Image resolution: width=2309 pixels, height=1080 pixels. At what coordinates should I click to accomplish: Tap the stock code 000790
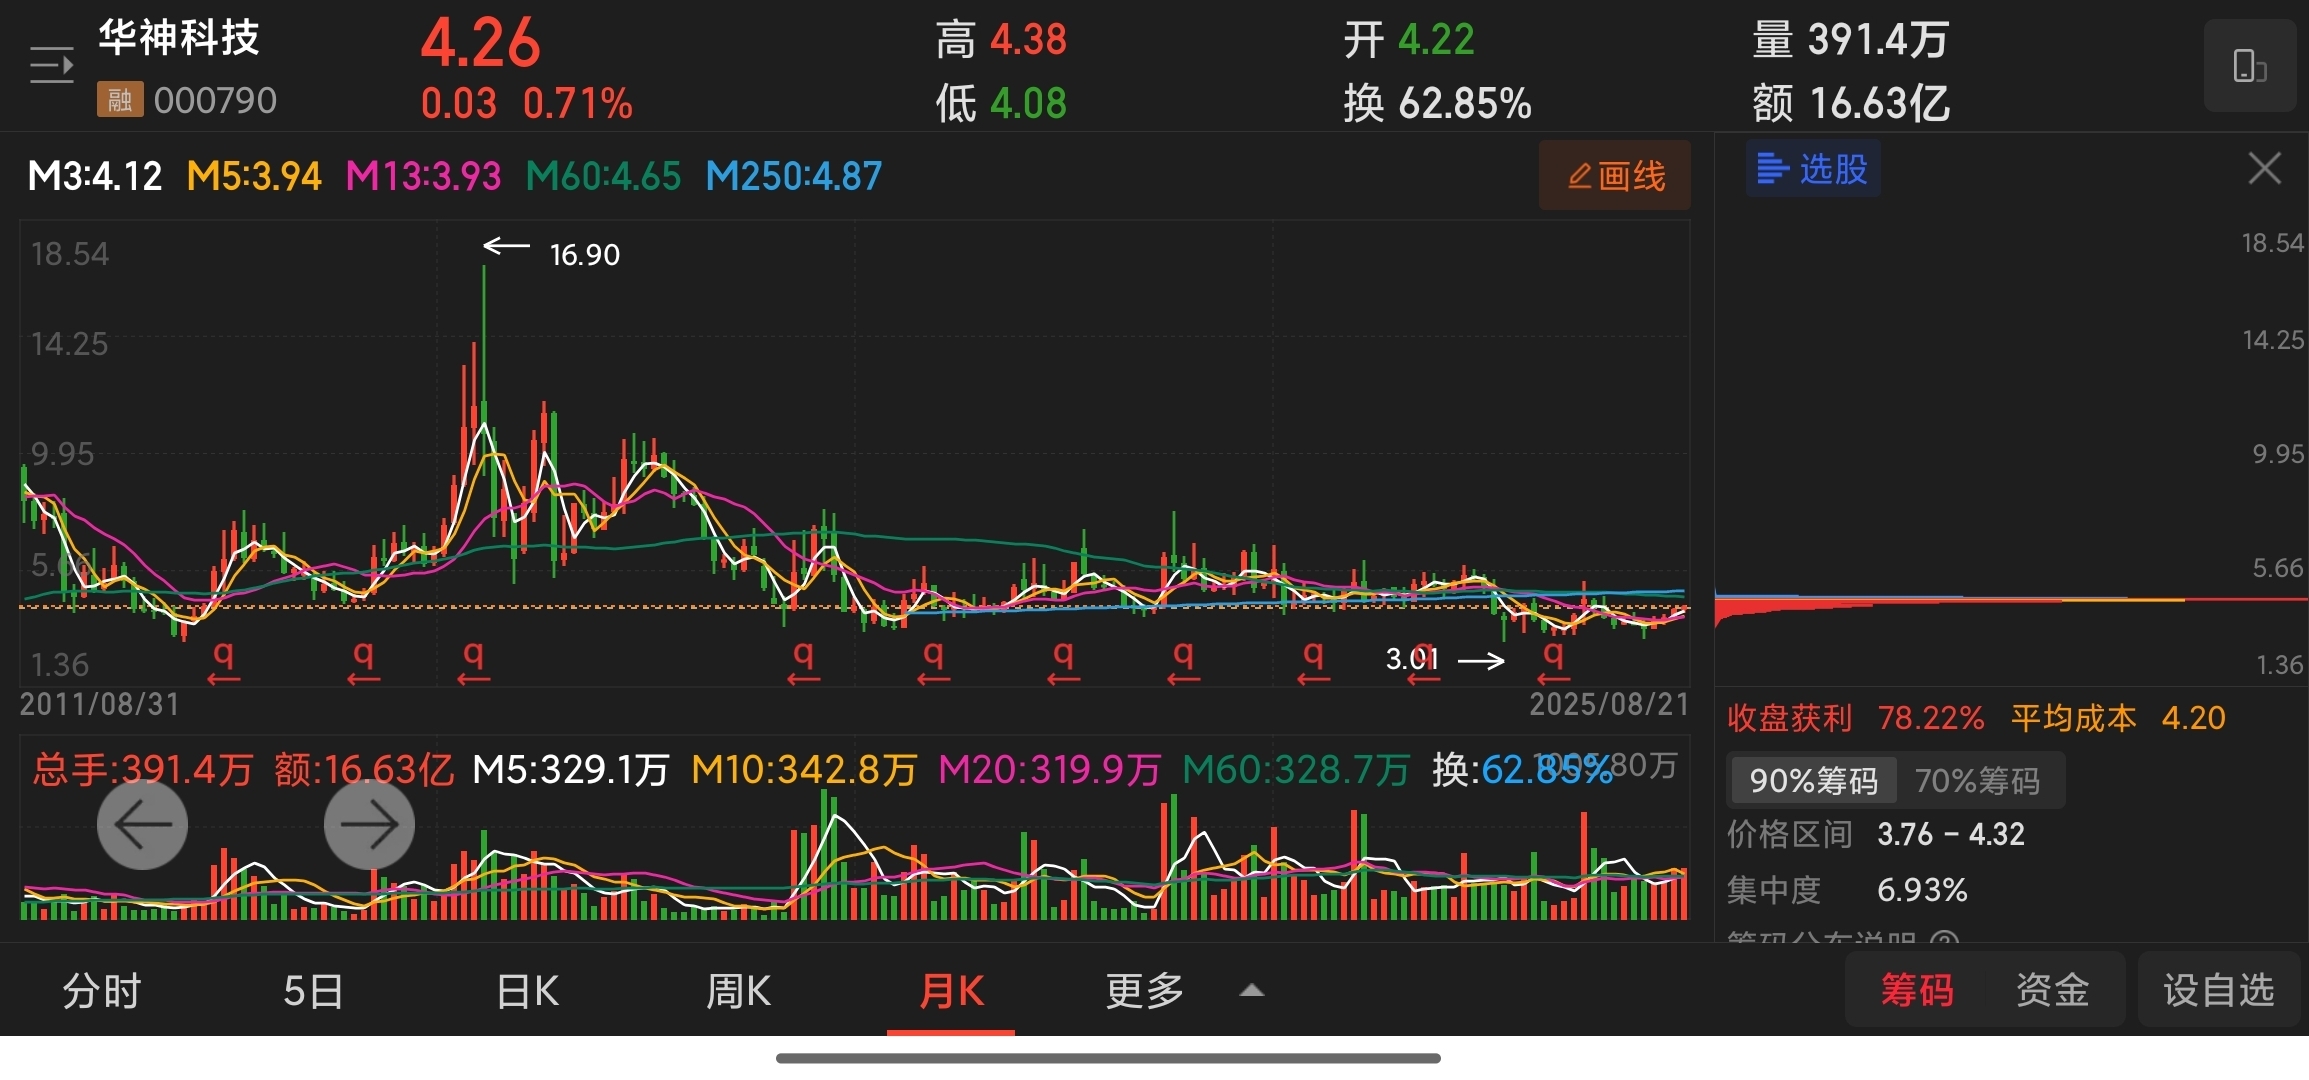click(215, 100)
